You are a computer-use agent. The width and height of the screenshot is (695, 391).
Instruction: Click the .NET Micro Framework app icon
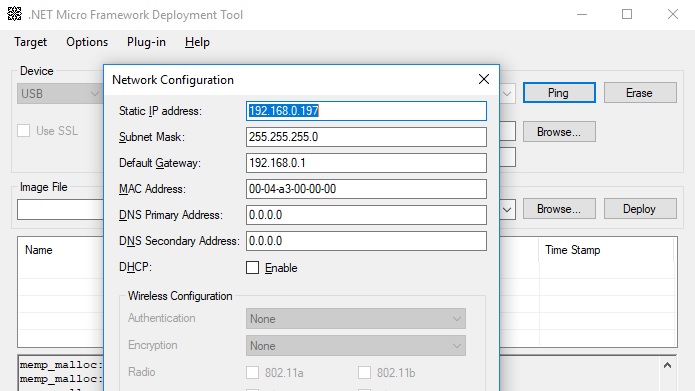(14, 14)
